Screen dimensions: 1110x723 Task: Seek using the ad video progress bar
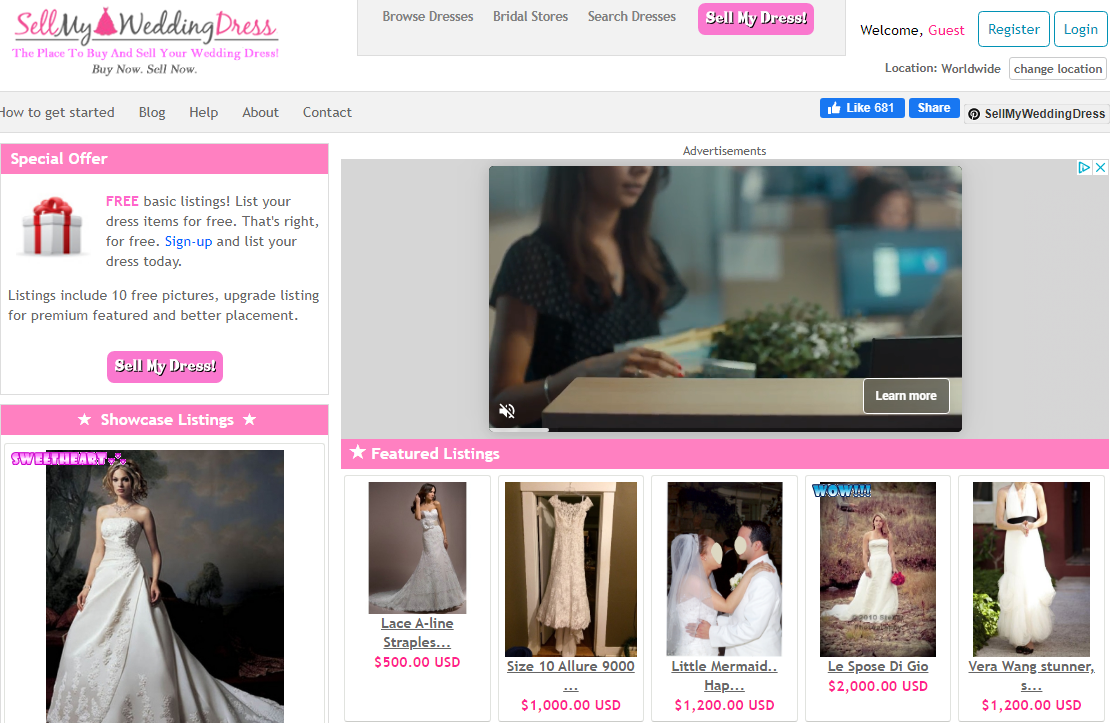click(725, 430)
